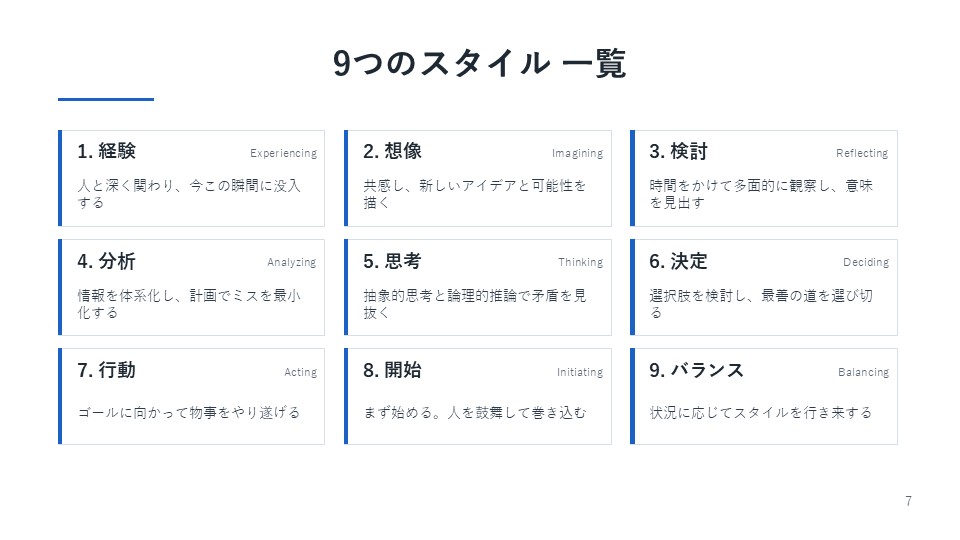Click the Reflecting label

click(x=862, y=153)
